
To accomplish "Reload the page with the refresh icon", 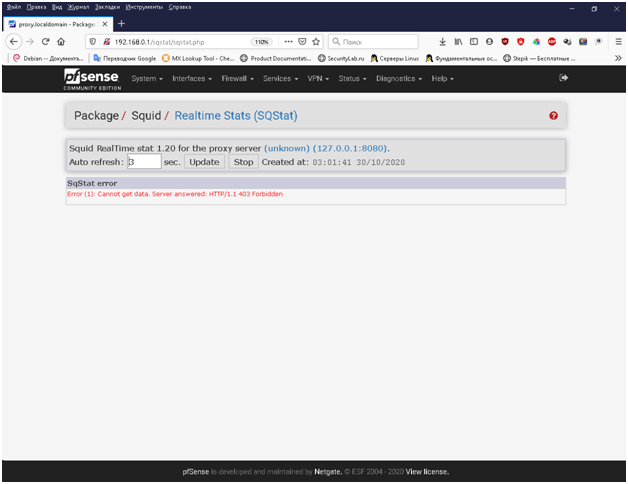I will [45, 42].
